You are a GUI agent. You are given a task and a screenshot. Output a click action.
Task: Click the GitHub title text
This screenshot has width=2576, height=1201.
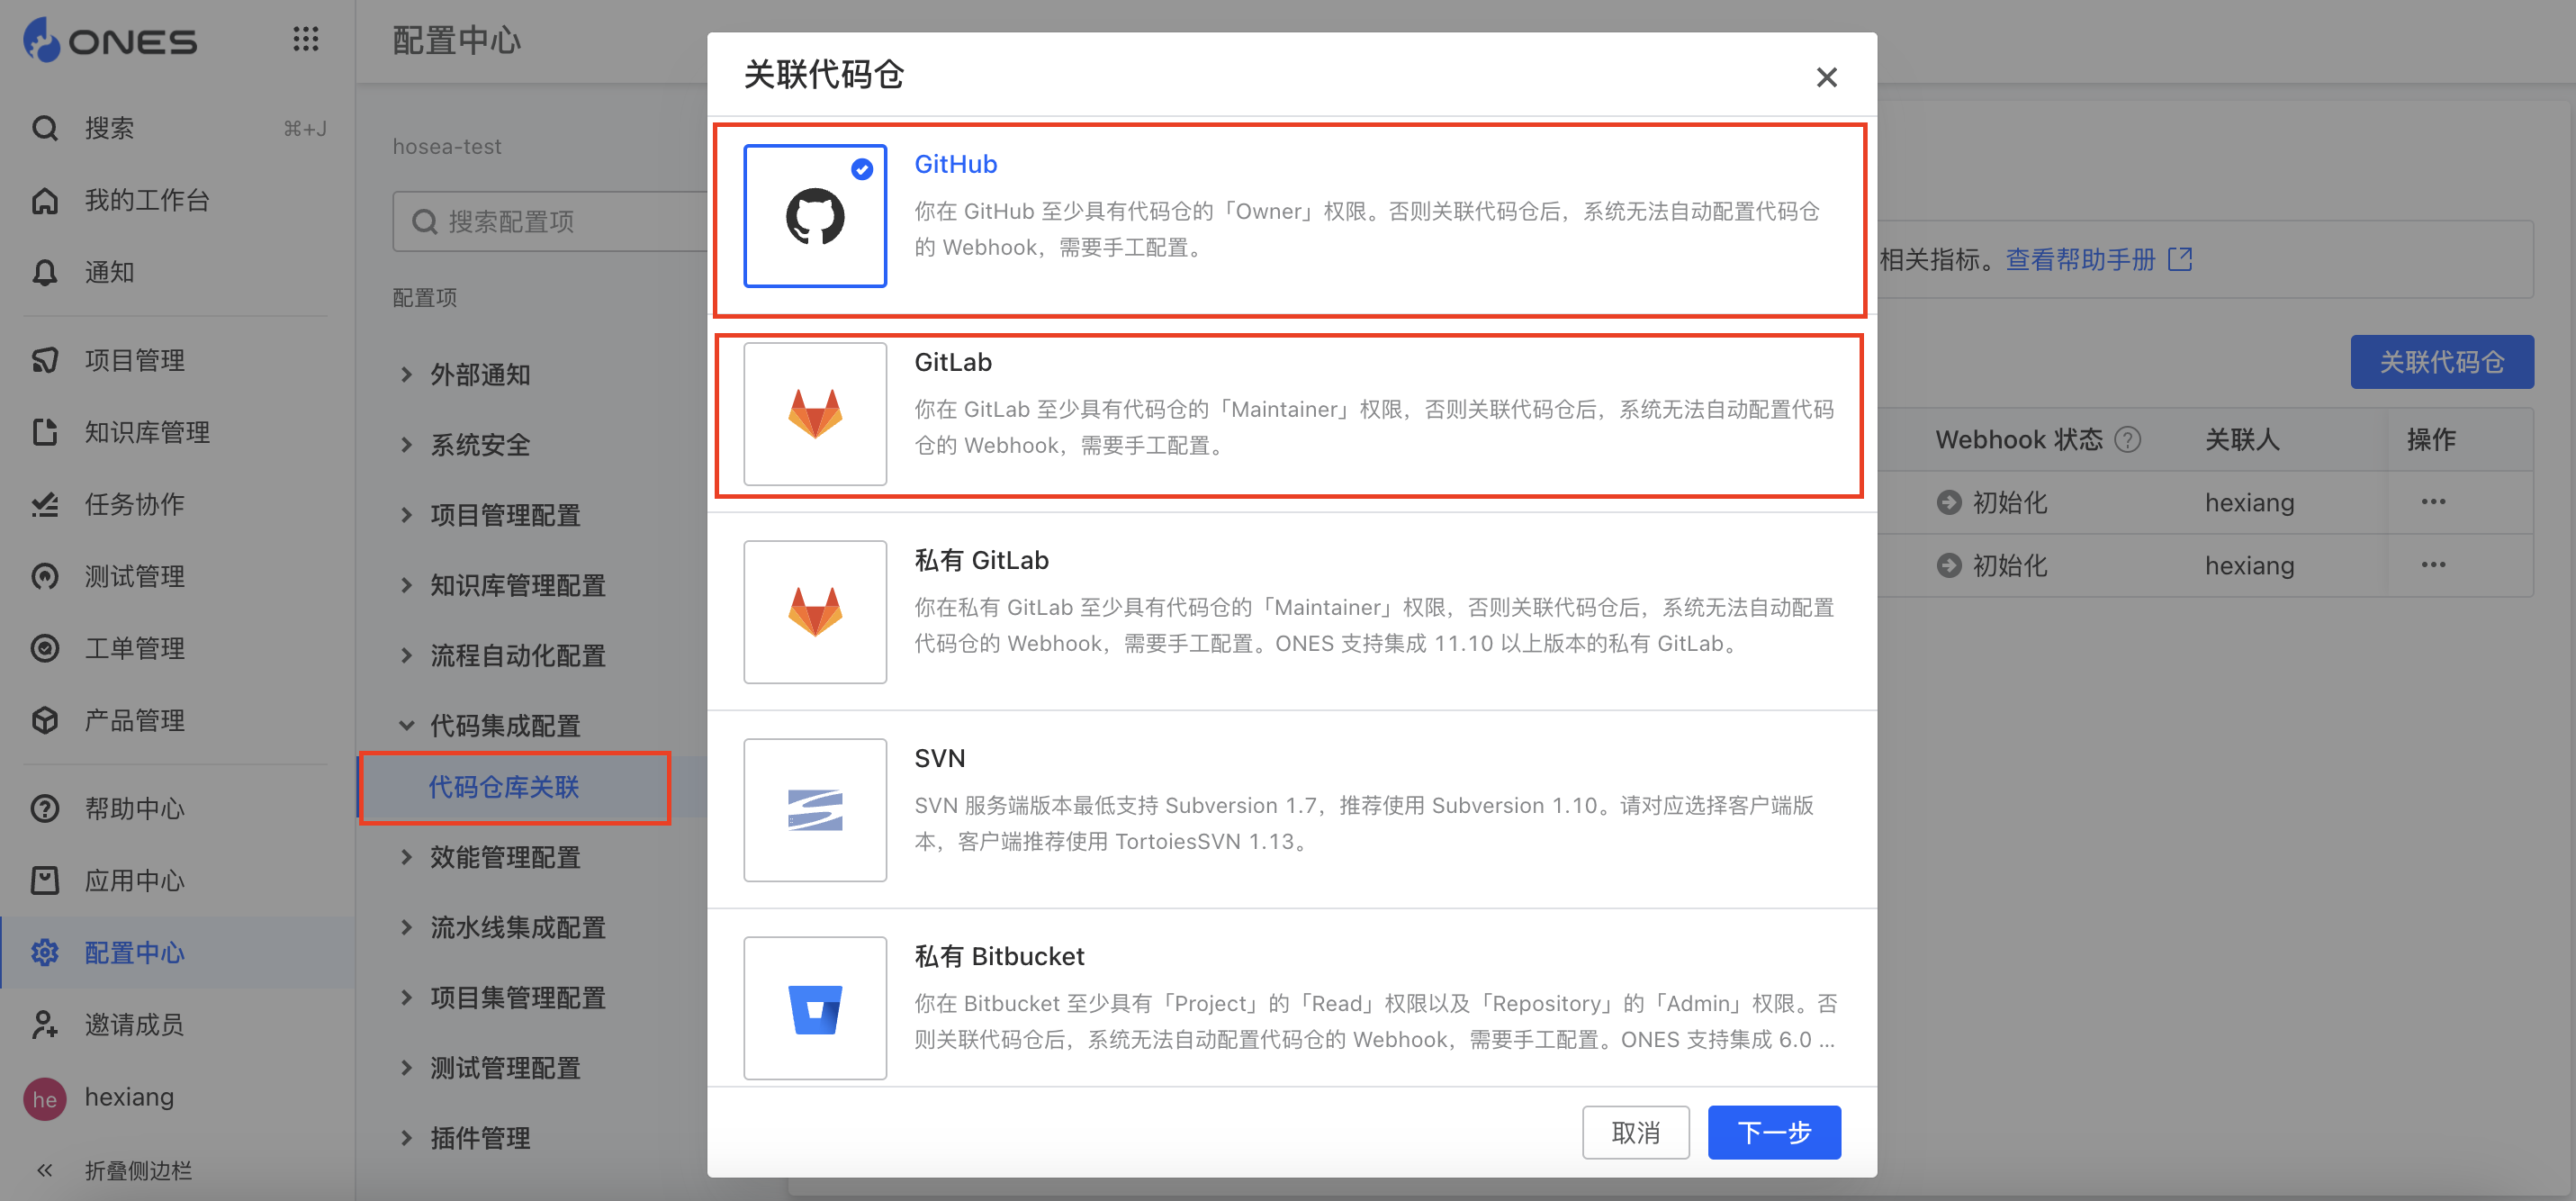(x=955, y=164)
